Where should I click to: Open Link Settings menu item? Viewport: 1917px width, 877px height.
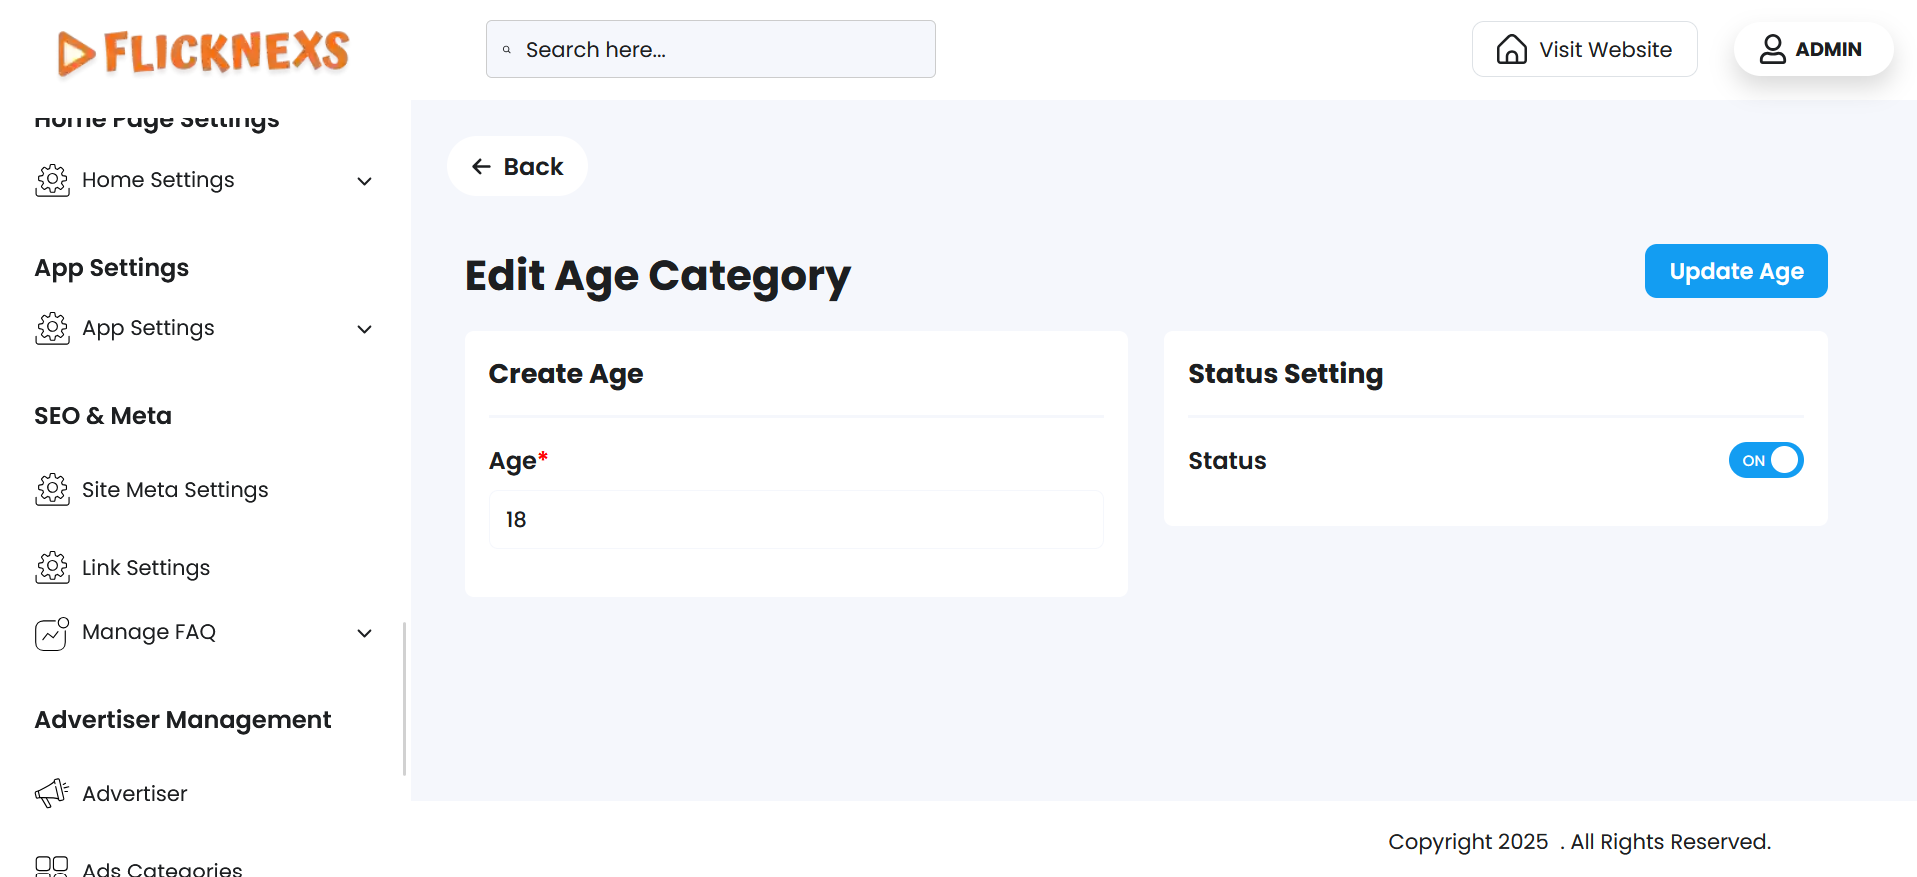[146, 568]
